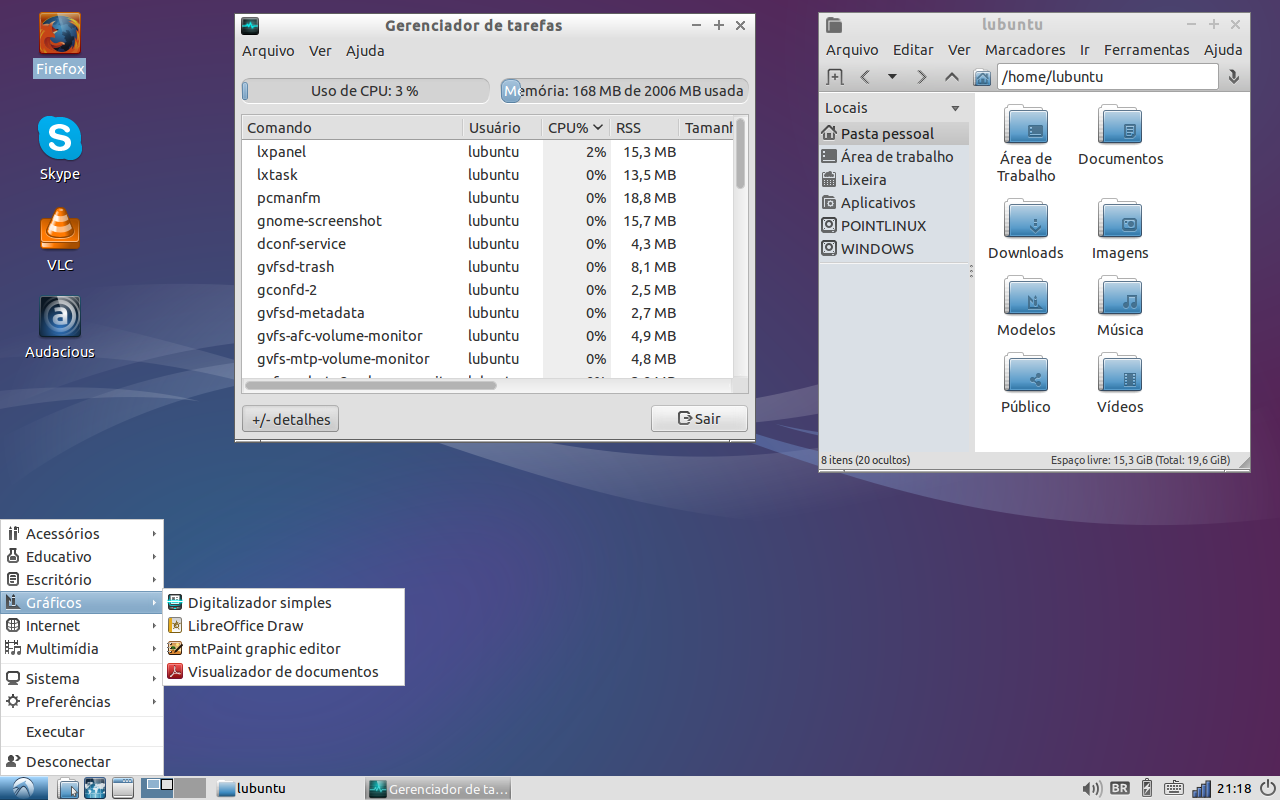
Task: Expand the Acessórios submenu
Action: [82, 534]
